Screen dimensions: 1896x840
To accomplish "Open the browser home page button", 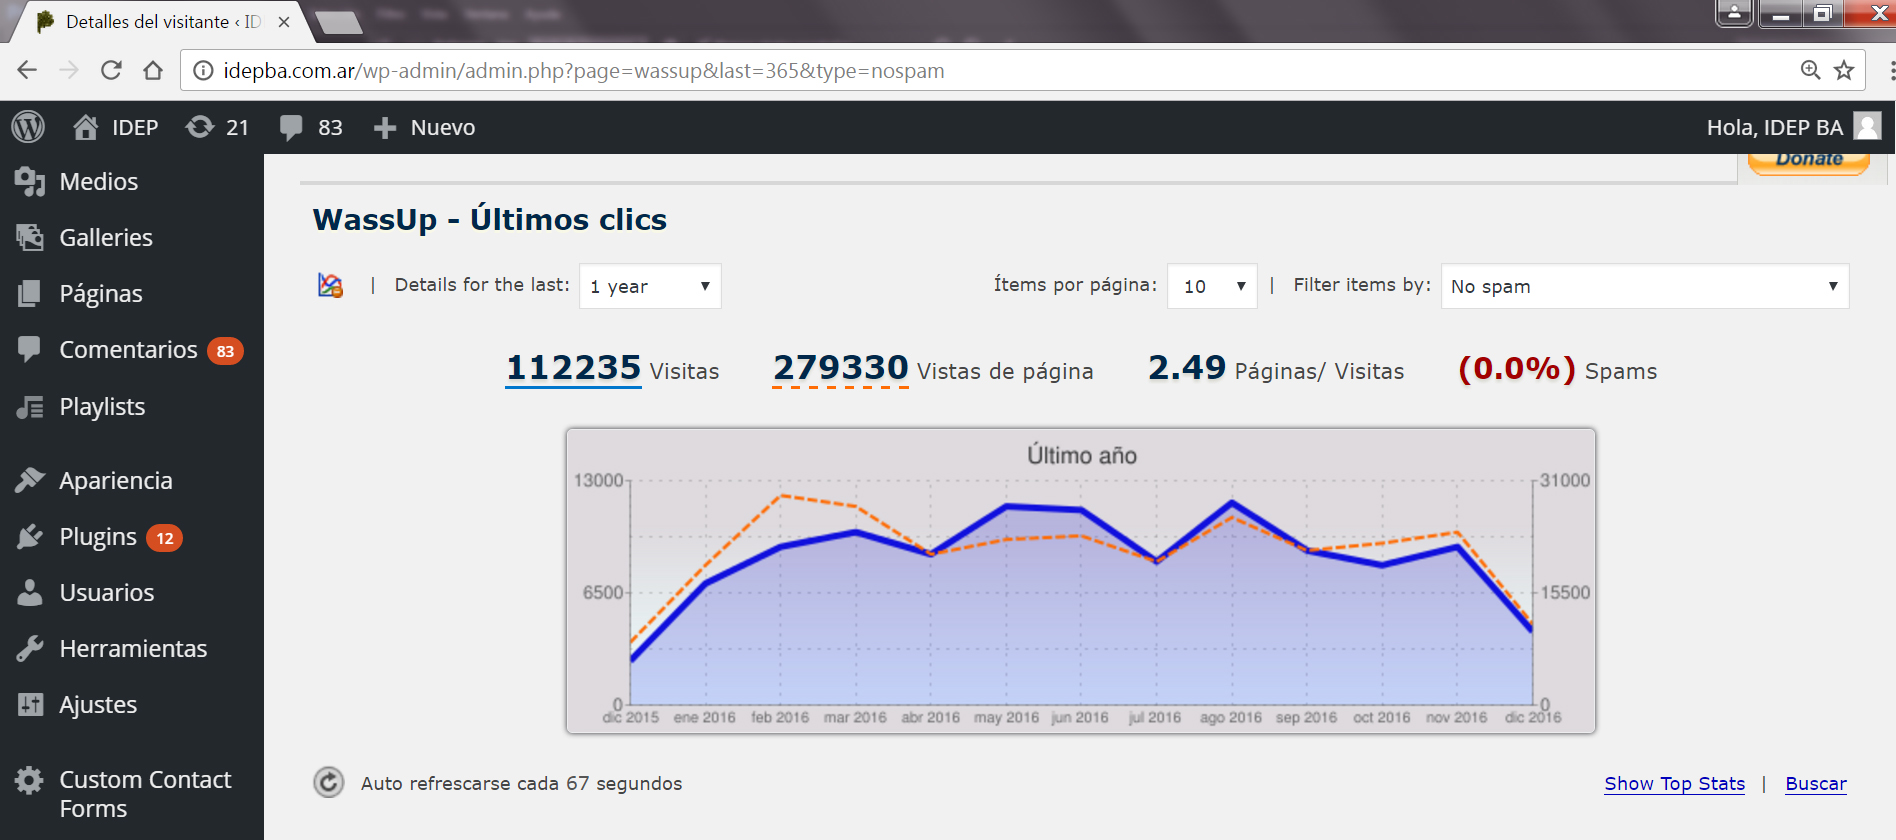I will [x=152, y=70].
